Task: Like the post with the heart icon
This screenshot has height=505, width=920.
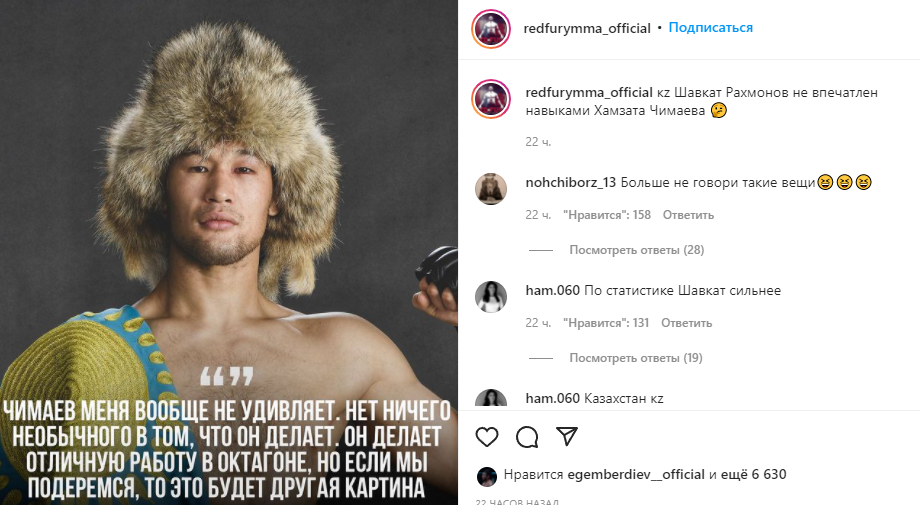Action: [487, 437]
